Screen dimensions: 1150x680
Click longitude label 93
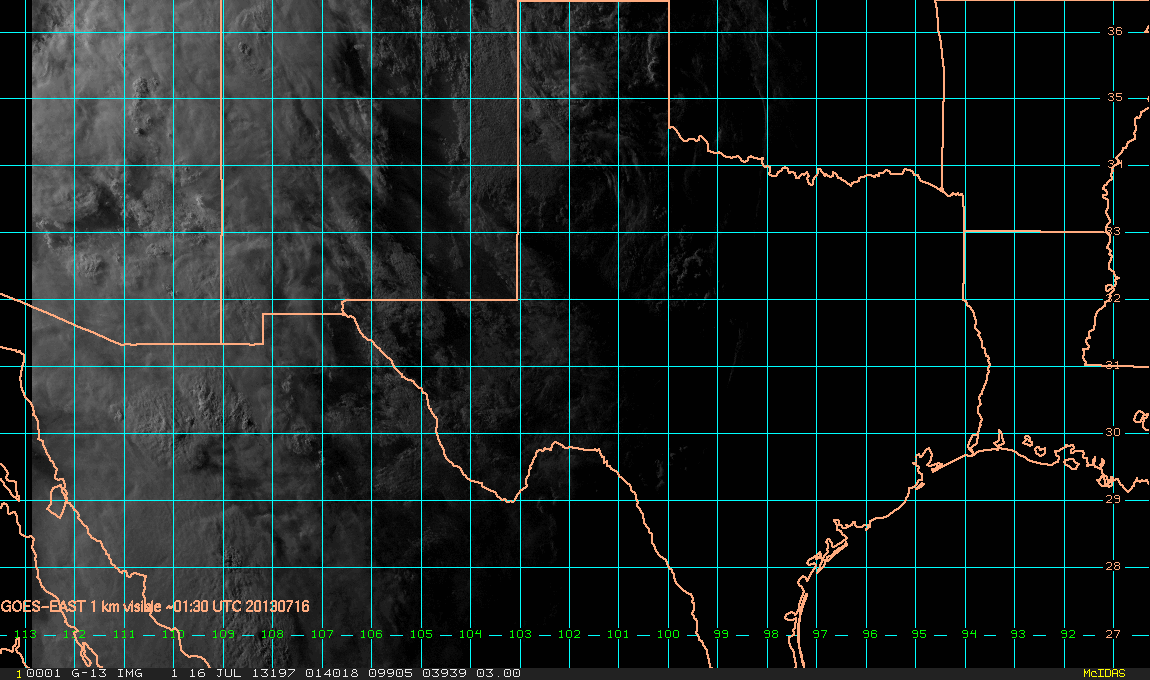pos(1018,634)
